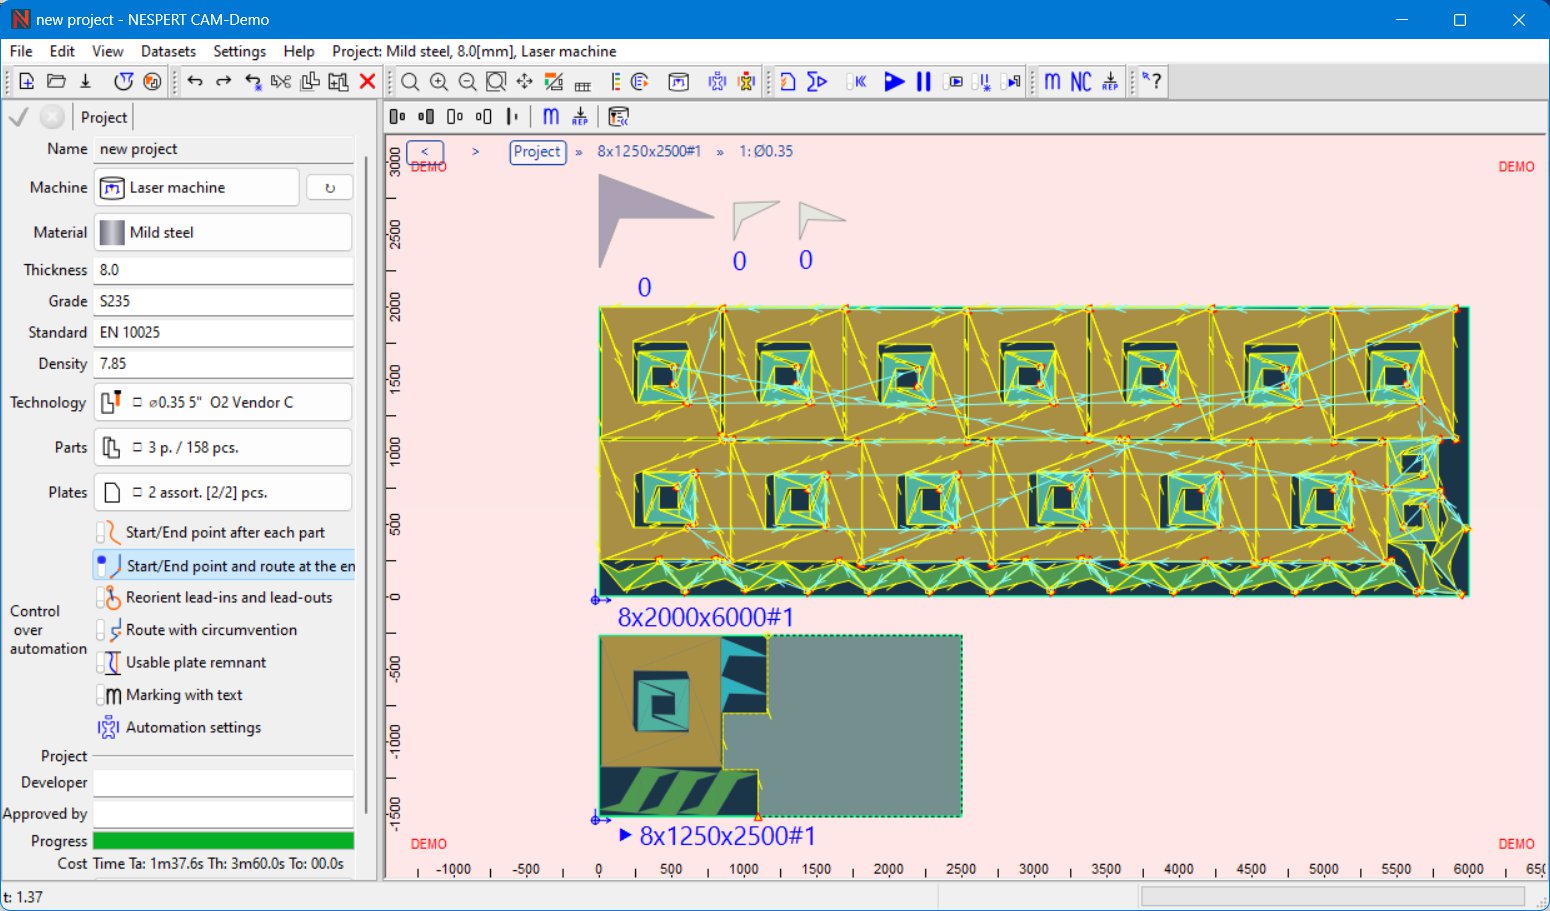Toggle Reorient lead-ins and lead-outs
Viewport: 1550px width, 911px height.
click(215, 597)
